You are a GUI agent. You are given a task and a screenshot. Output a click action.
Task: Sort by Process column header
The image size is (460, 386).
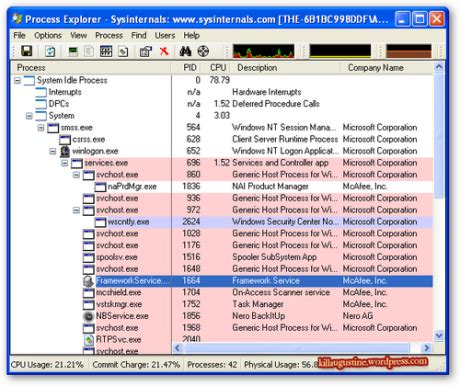[x=91, y=68]
